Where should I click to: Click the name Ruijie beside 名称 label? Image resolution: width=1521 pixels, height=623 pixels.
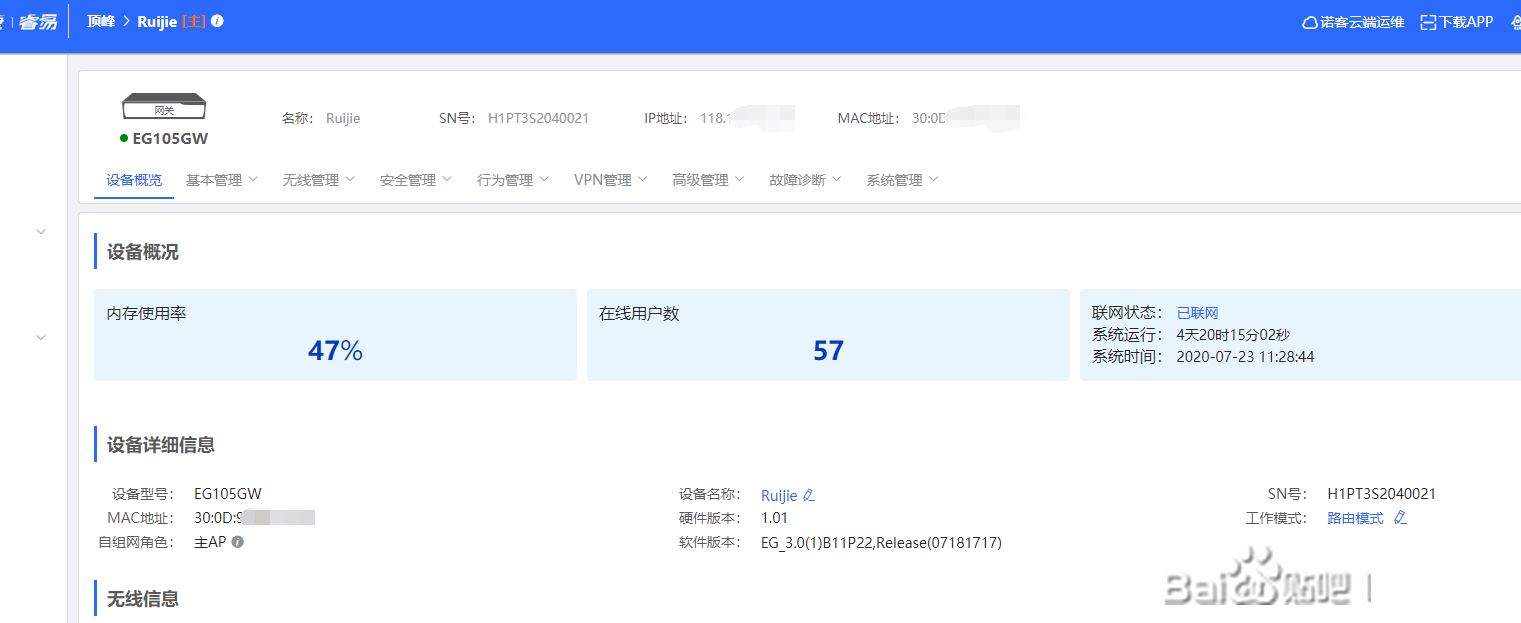point(343,118)
